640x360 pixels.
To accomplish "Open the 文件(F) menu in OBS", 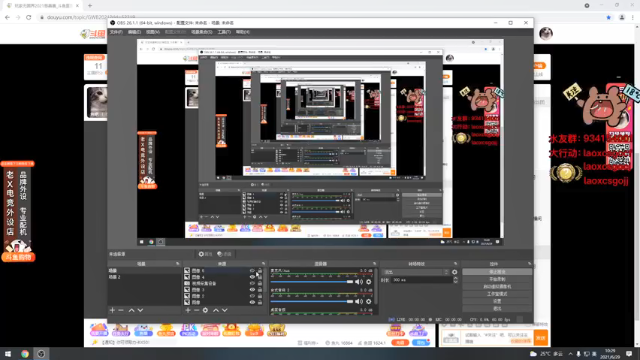I will pos(116,32).
